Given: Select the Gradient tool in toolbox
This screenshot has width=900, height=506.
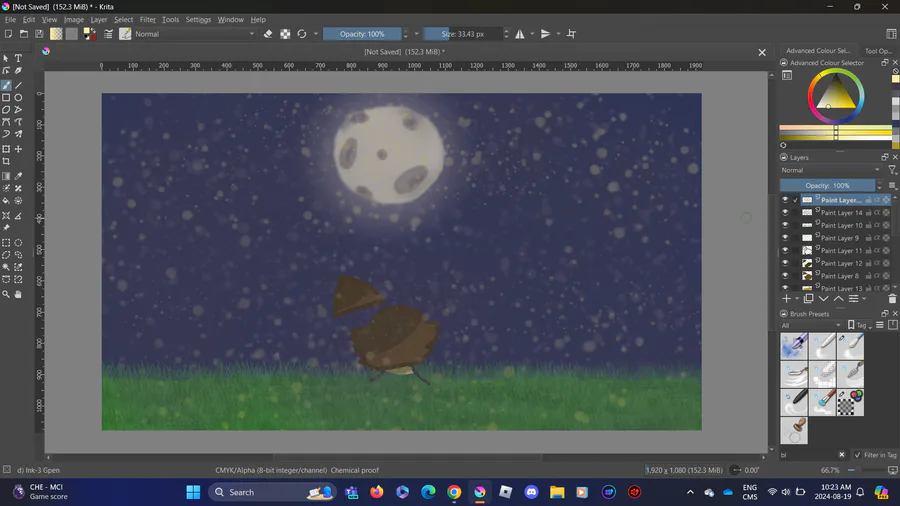Looking at the screenshot, I should click(x=6, y=176).
